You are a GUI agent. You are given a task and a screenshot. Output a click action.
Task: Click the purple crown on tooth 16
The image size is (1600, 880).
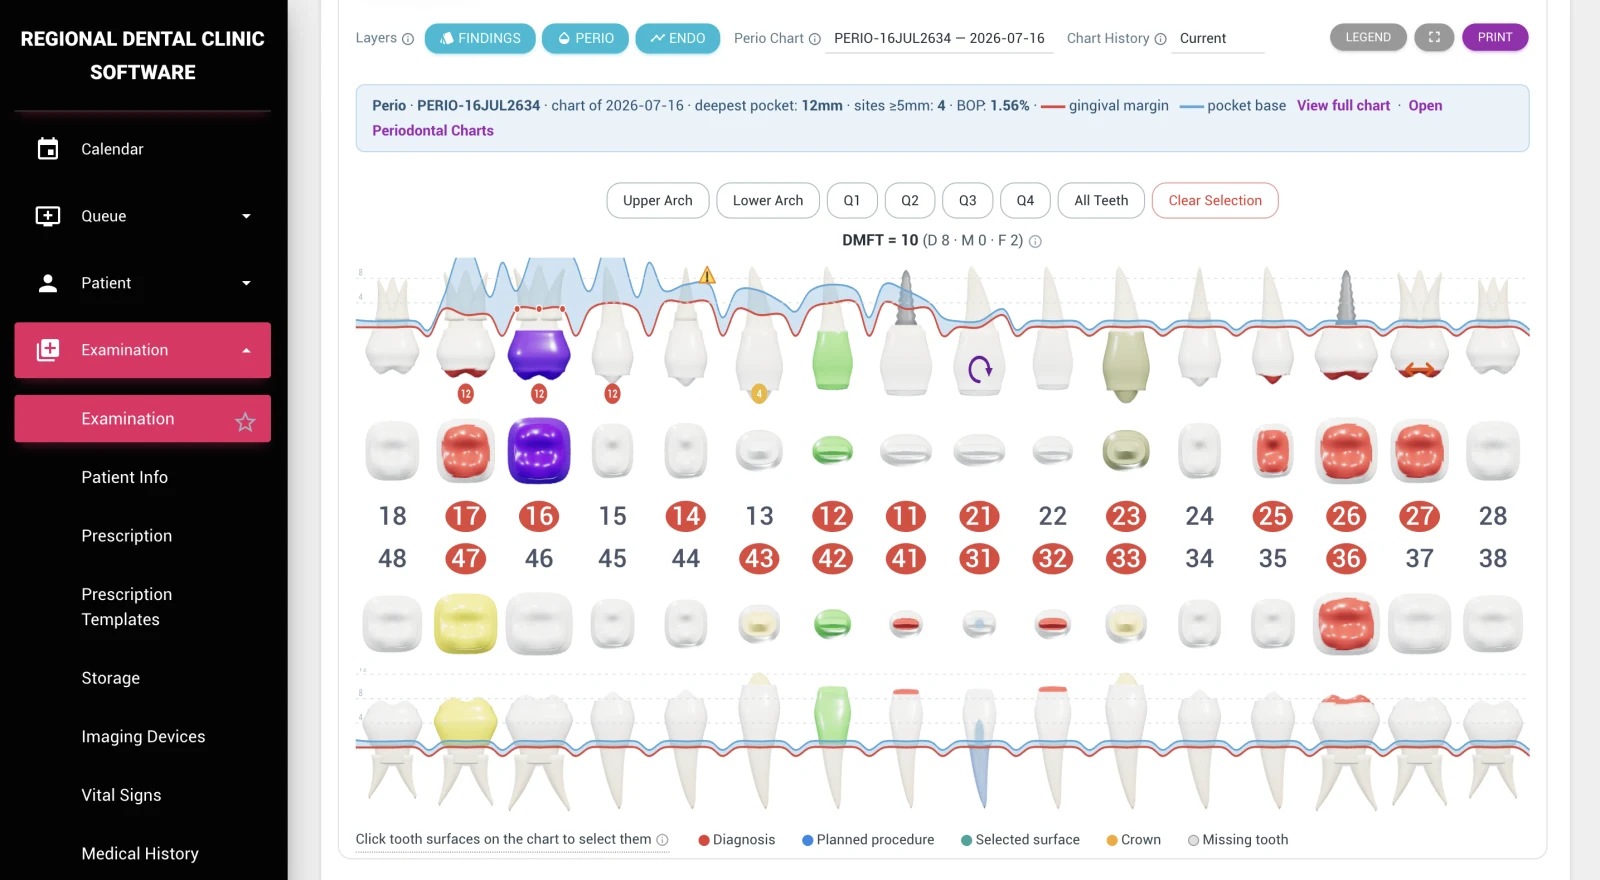[x=539, y=354]
